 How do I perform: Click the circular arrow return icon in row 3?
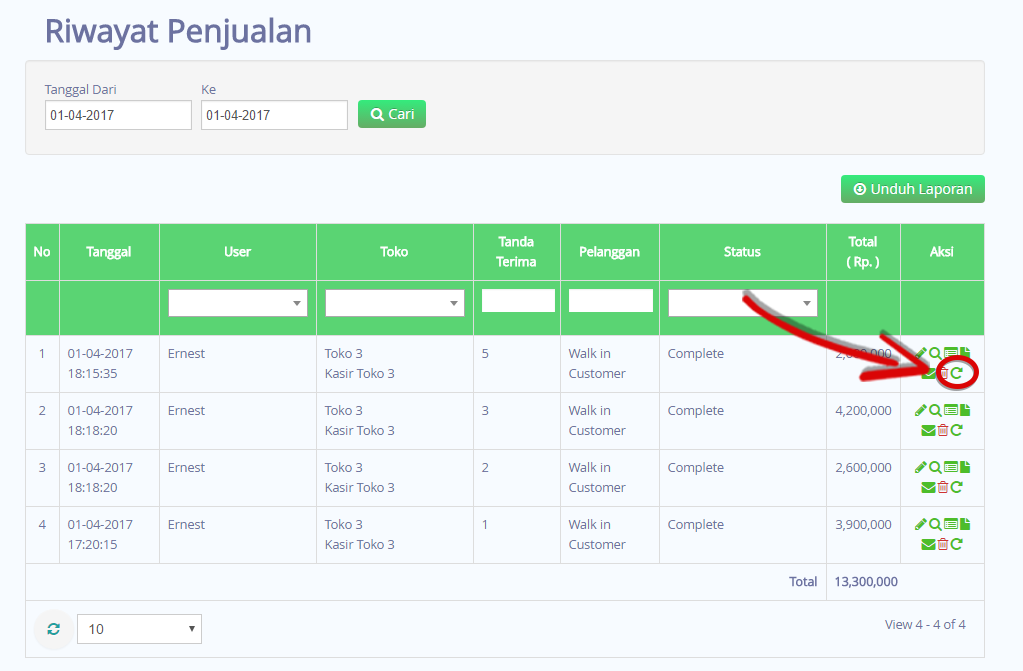coord(957,487)
